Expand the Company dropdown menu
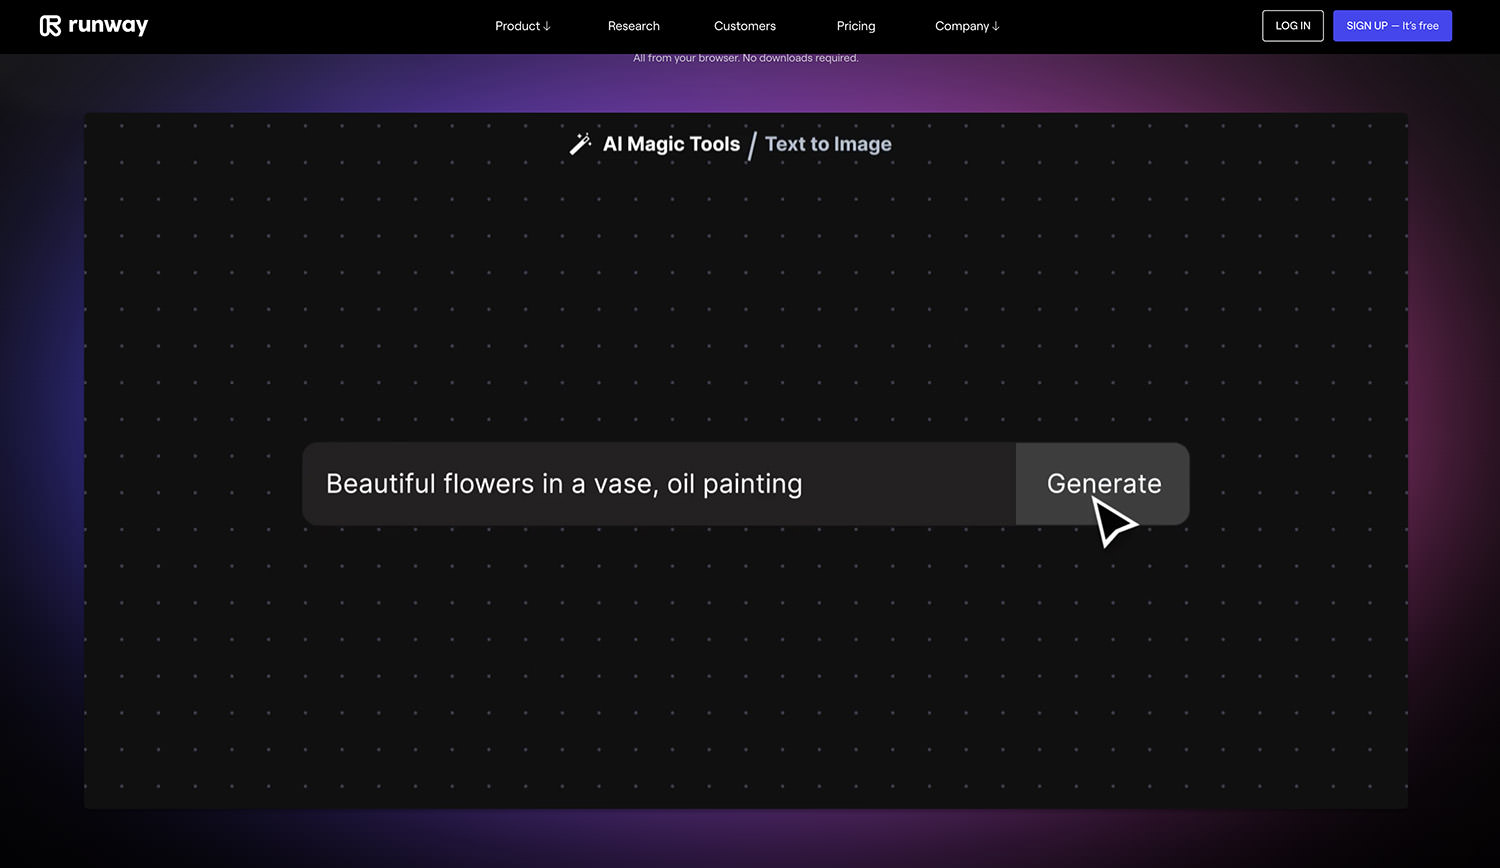1500x868 pixels. (x=967, y=26)
